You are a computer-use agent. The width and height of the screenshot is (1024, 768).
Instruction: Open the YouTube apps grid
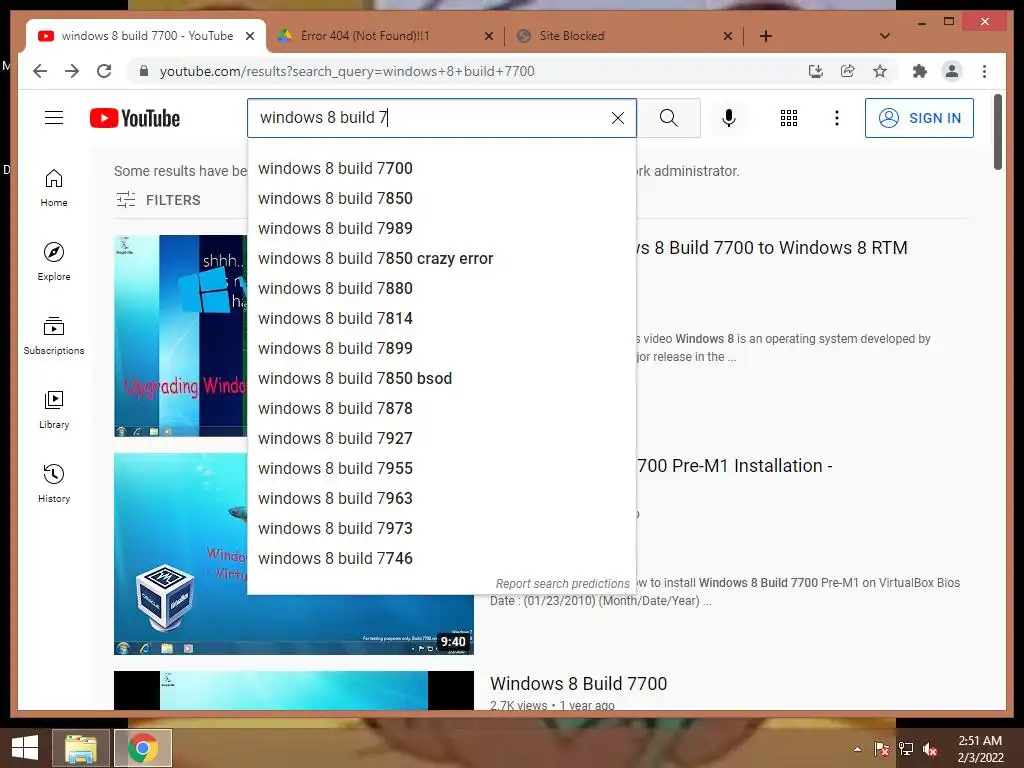[789, 118]
